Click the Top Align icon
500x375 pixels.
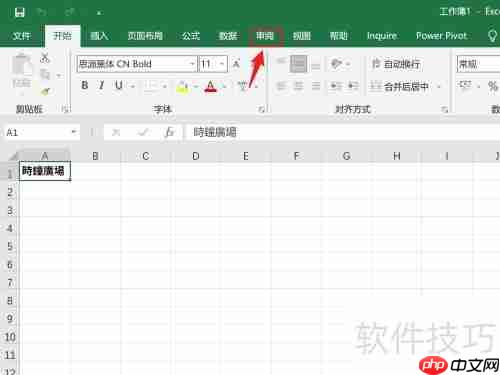(x=281, y=62)
